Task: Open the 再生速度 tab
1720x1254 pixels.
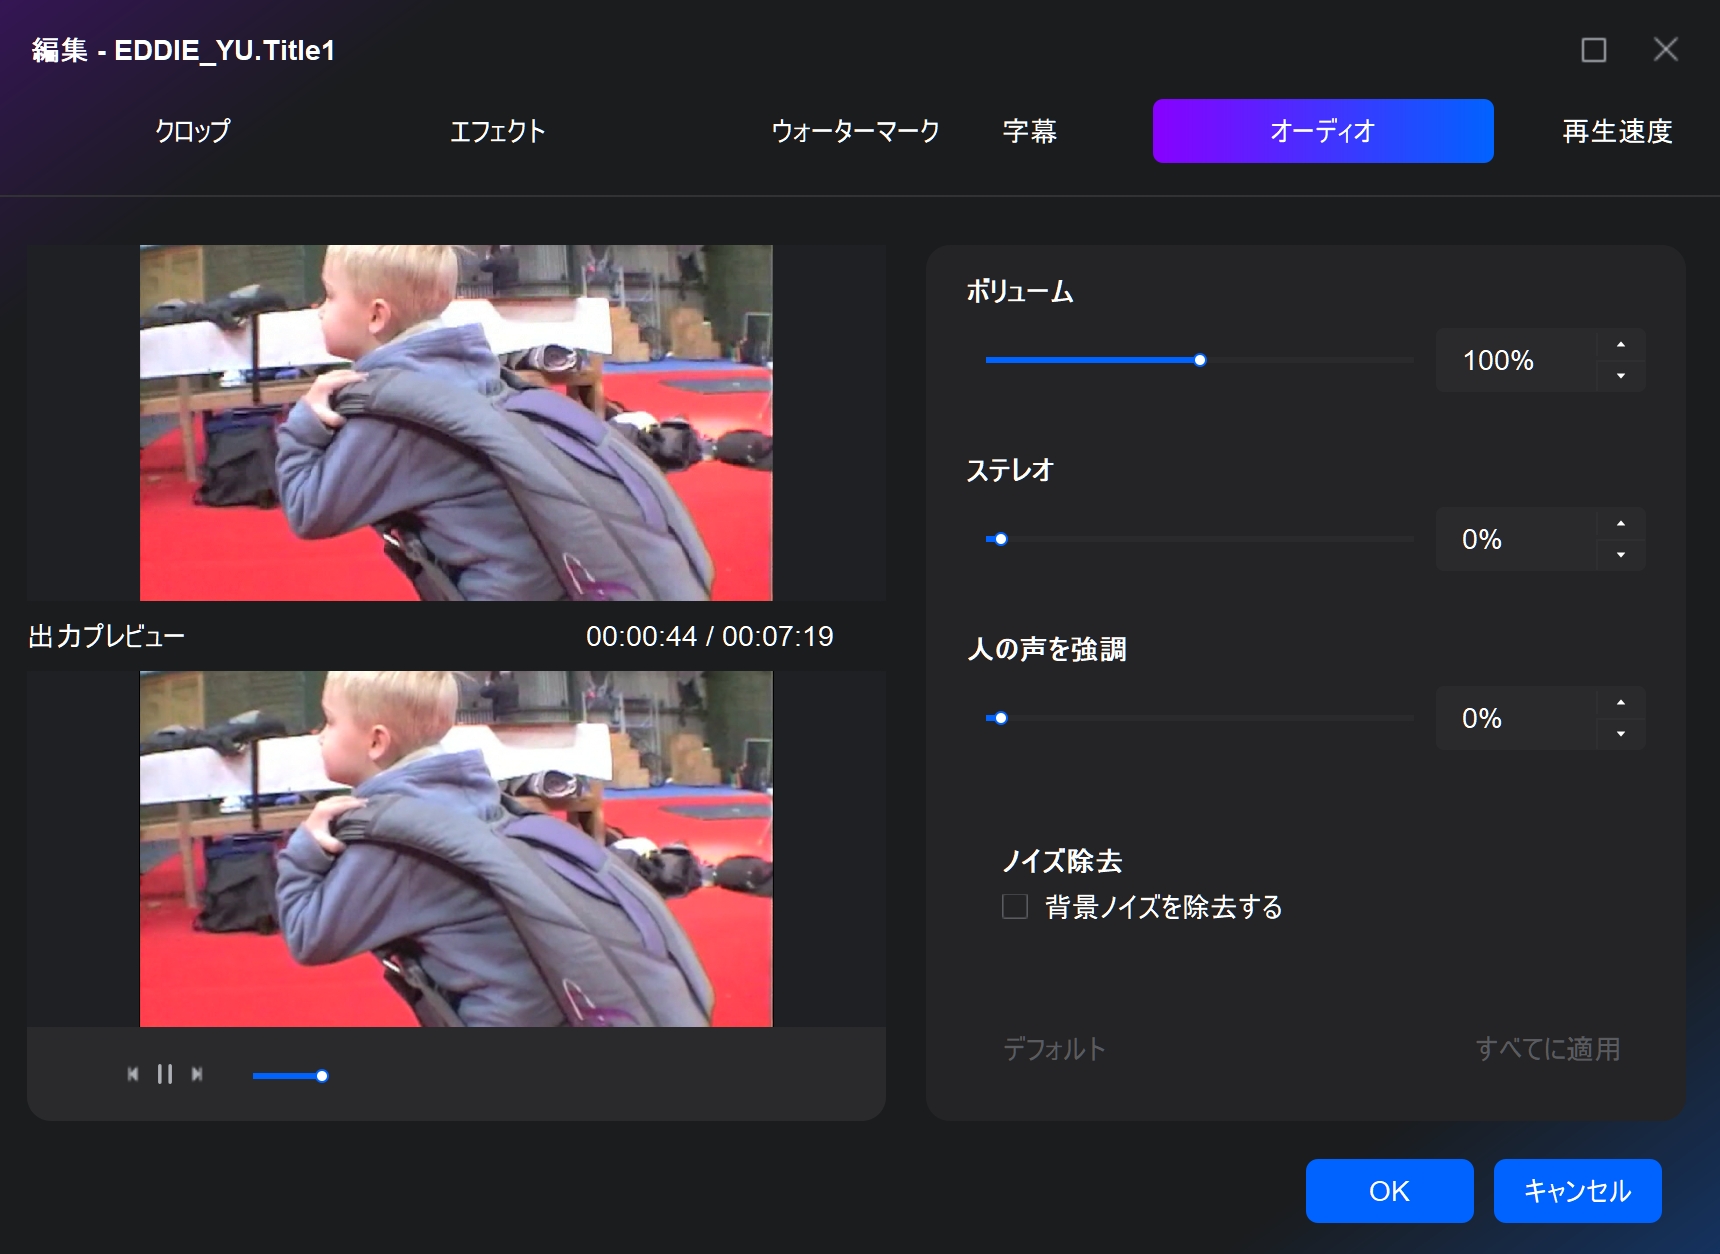Action: pyautogui.click(x=1617, y=131)
